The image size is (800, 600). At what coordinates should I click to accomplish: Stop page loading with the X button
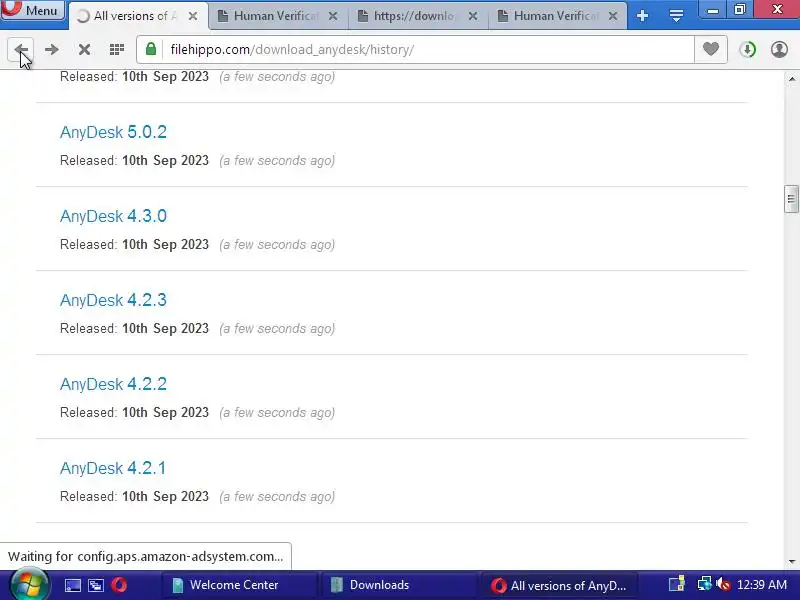click(84, 49)
